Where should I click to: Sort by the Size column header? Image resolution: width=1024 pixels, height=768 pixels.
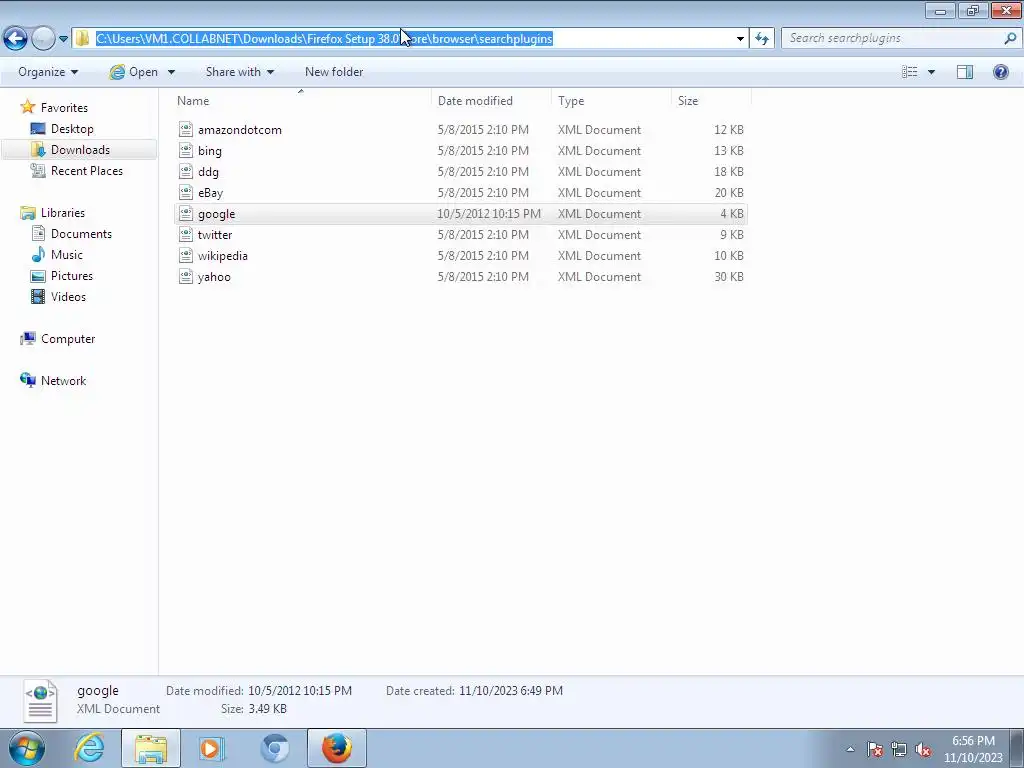(x=711, y=101)
